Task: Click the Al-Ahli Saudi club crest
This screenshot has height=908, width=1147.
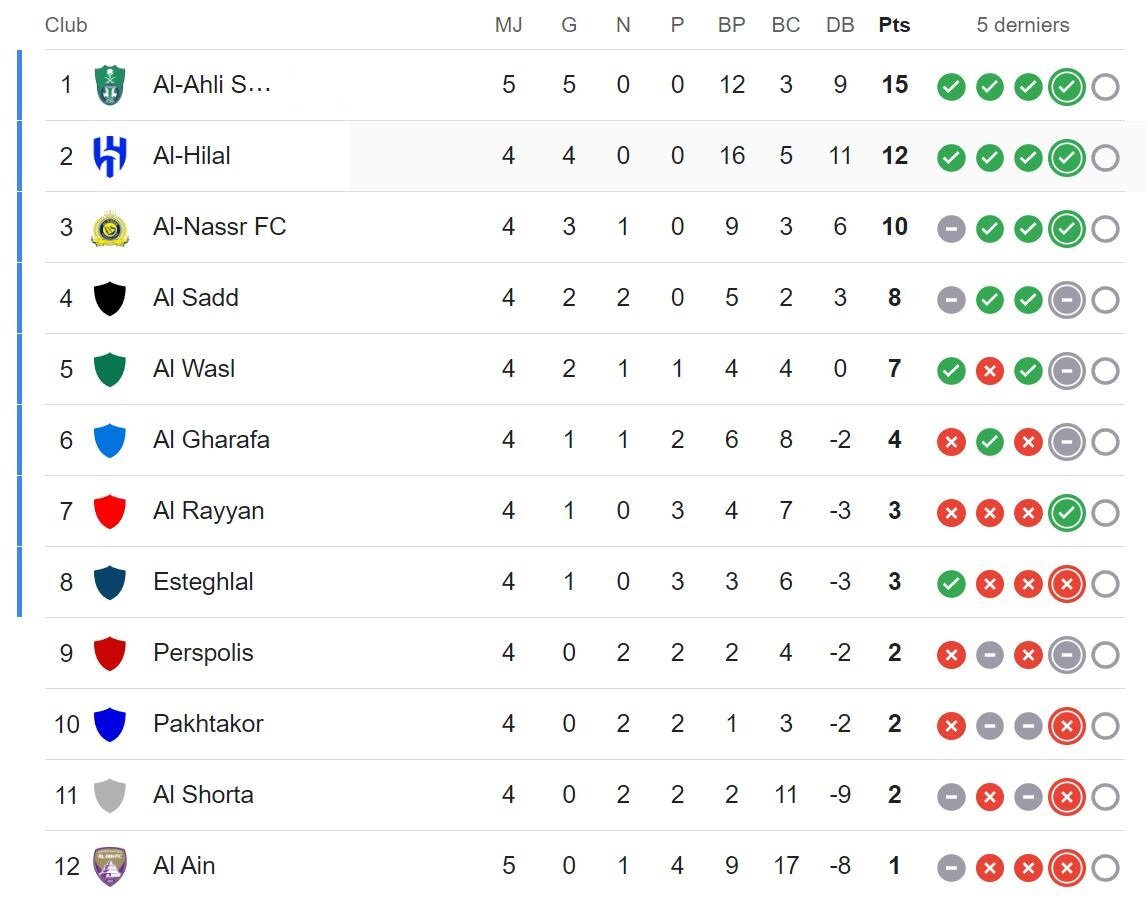Action: tap(109, 85)
